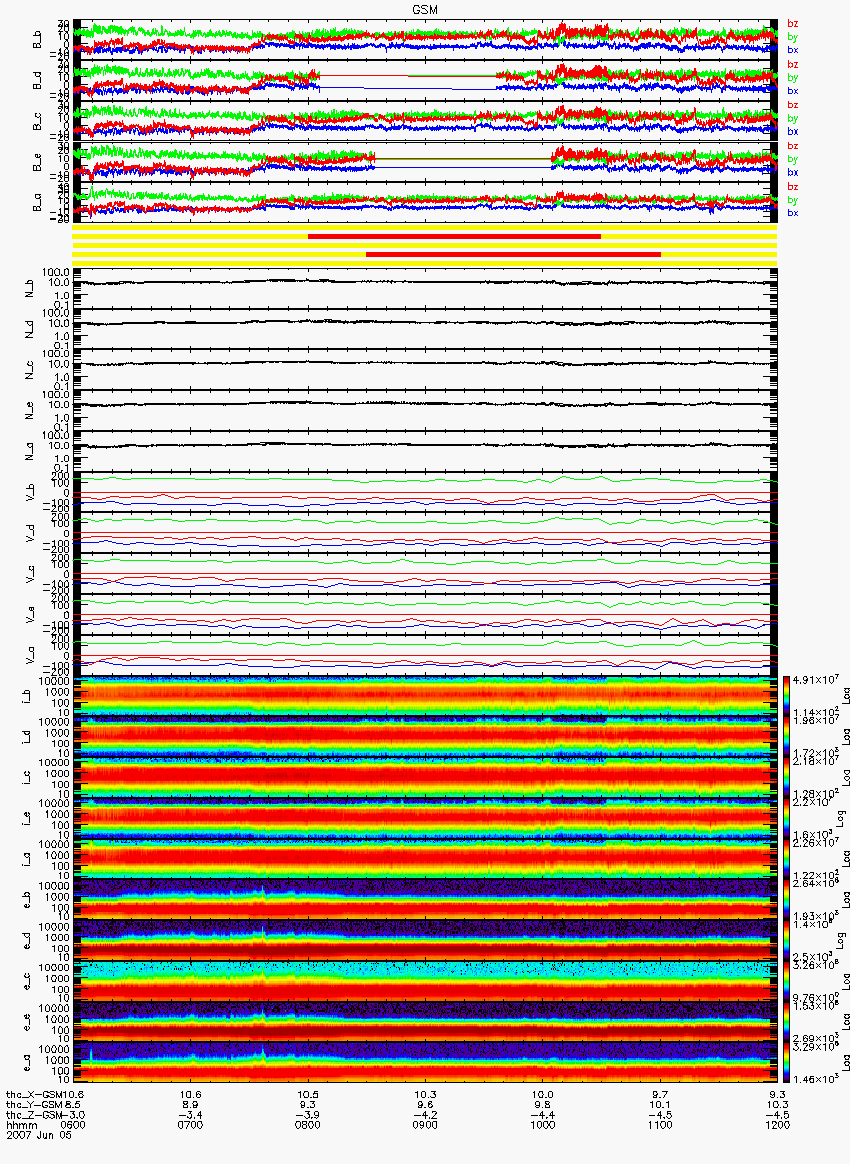Click the V_a velocity line plot panel
Screen dimensions: 850x1164
(425, 656)
